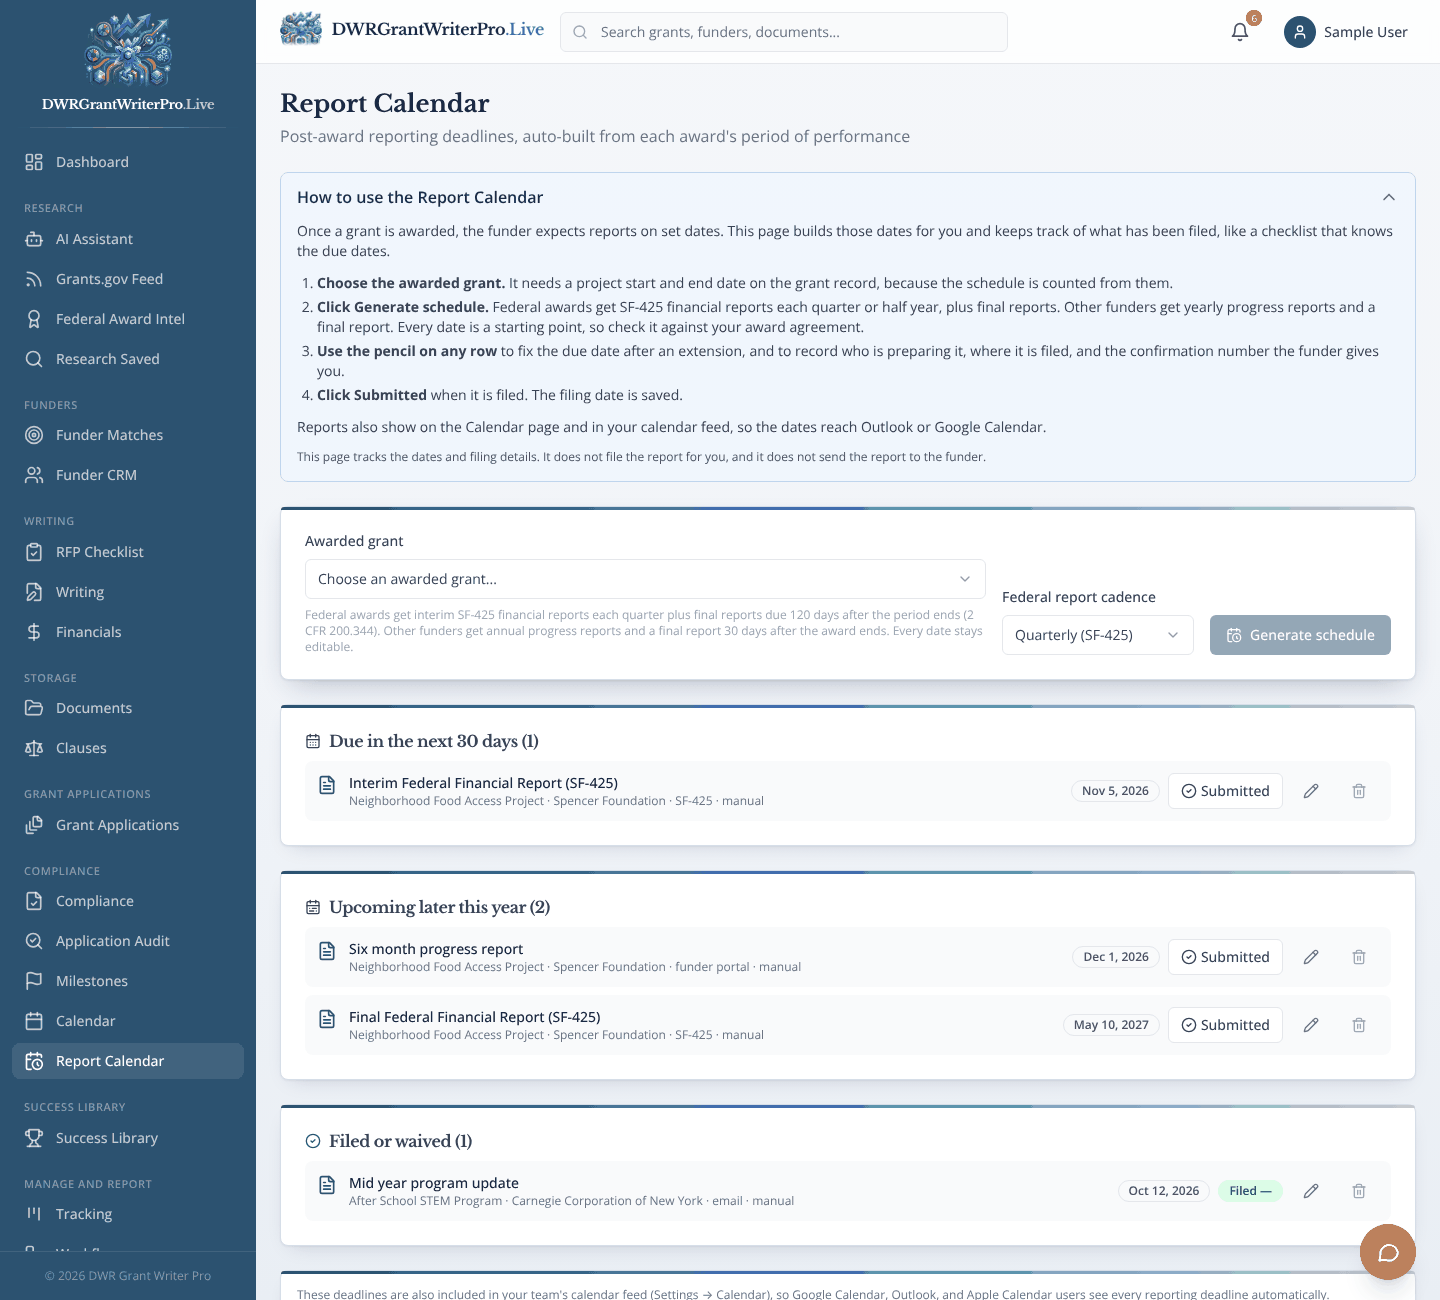Click the Financials dollar icon

coord(34,632)
